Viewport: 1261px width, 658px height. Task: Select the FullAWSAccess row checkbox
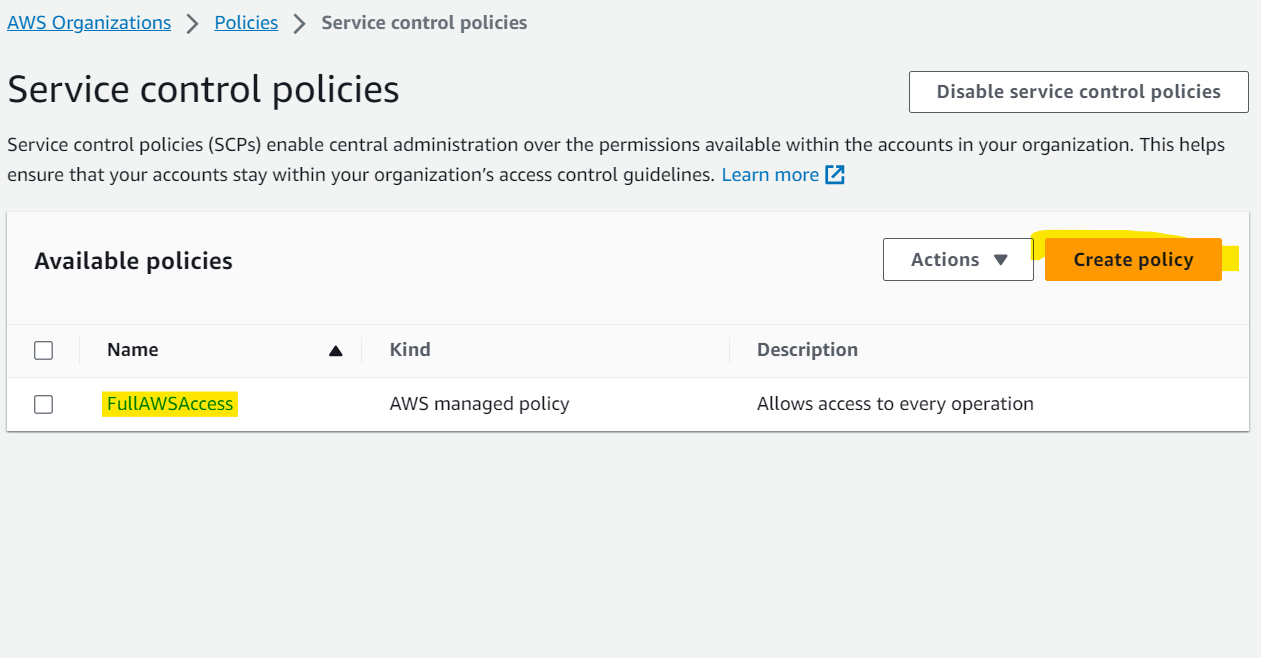click(x=43, y=404)
